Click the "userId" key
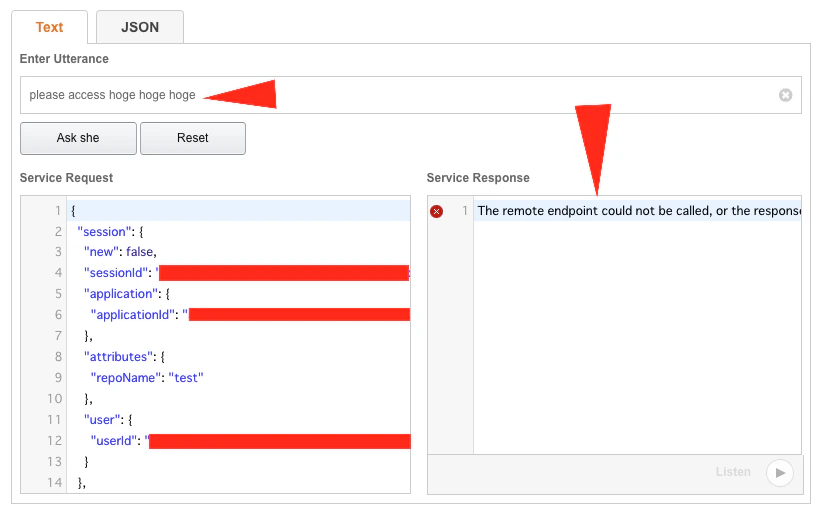Screen dimensions: 823x516 [113, 441]
